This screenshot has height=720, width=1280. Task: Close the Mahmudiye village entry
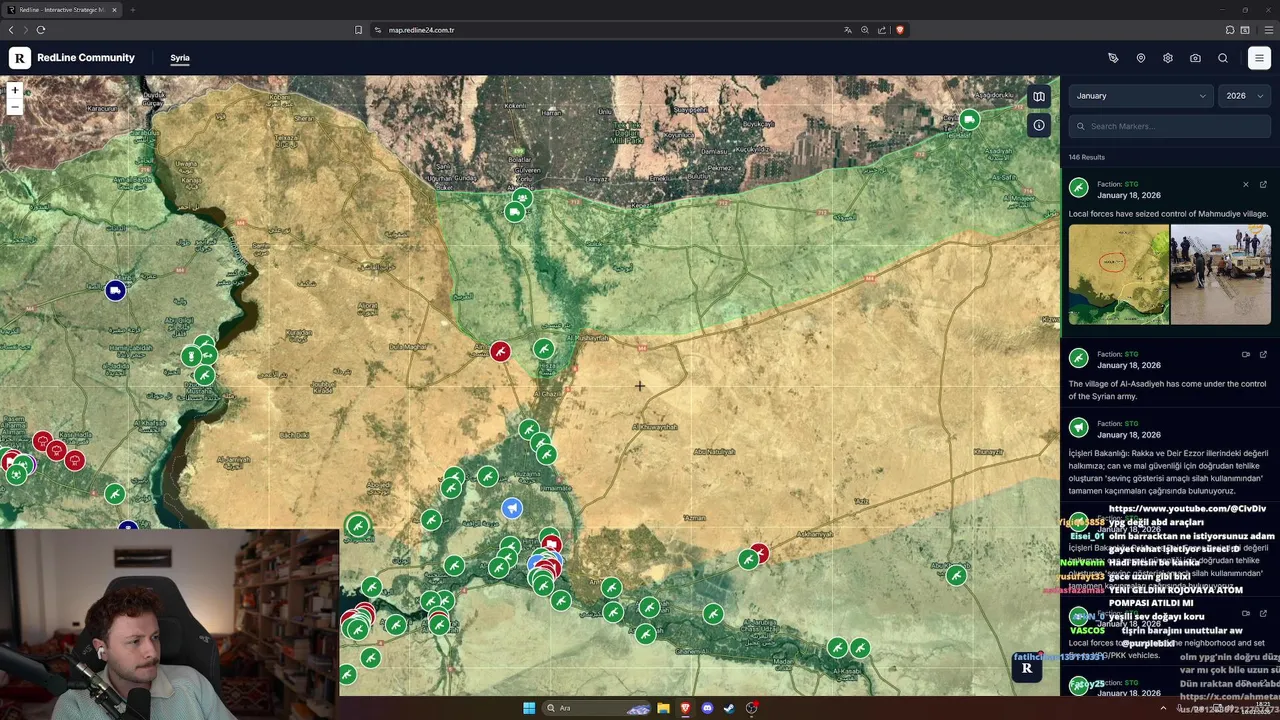coord(1246,184)
